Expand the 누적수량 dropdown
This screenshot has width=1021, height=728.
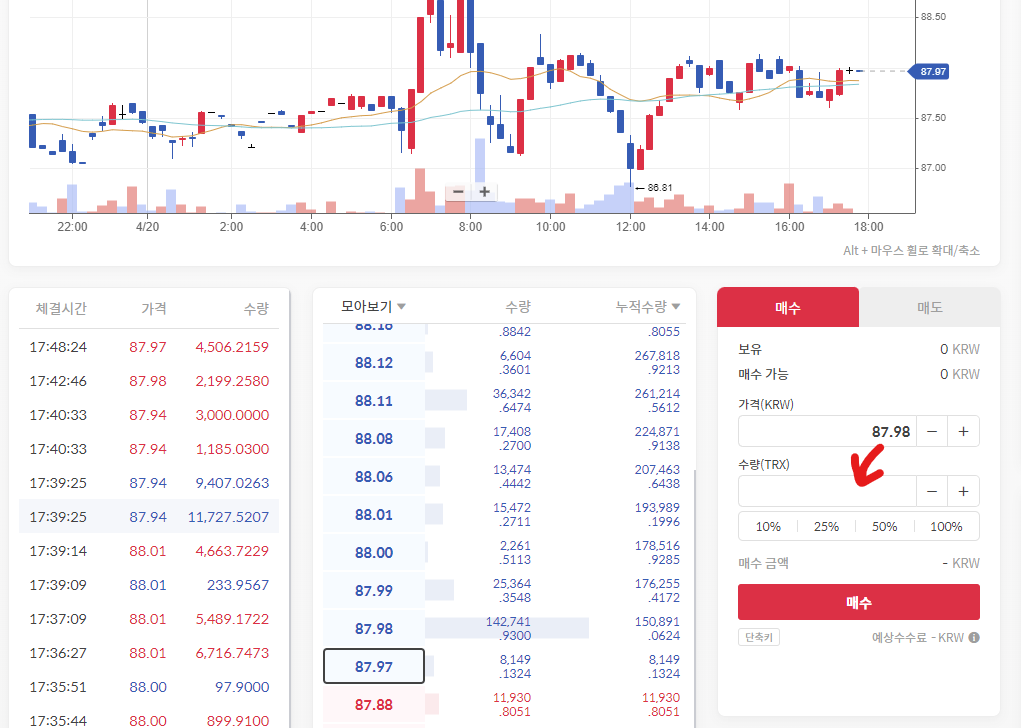(x=647, y=306)
